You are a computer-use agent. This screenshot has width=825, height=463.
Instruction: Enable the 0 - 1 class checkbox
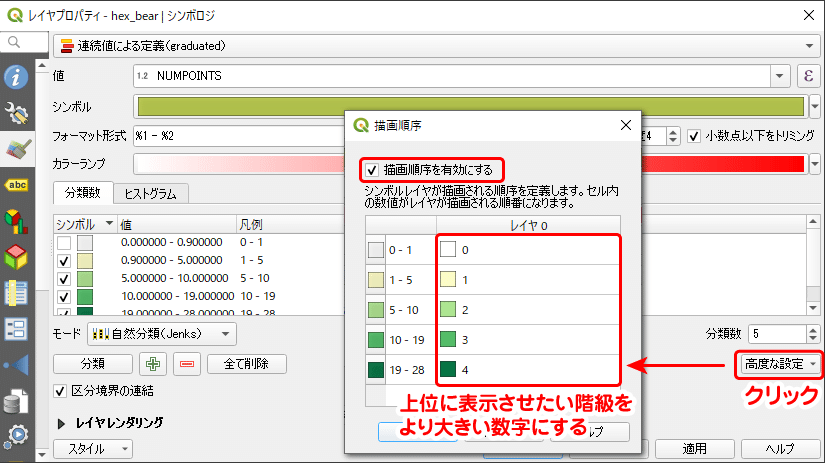coord(64,243)
